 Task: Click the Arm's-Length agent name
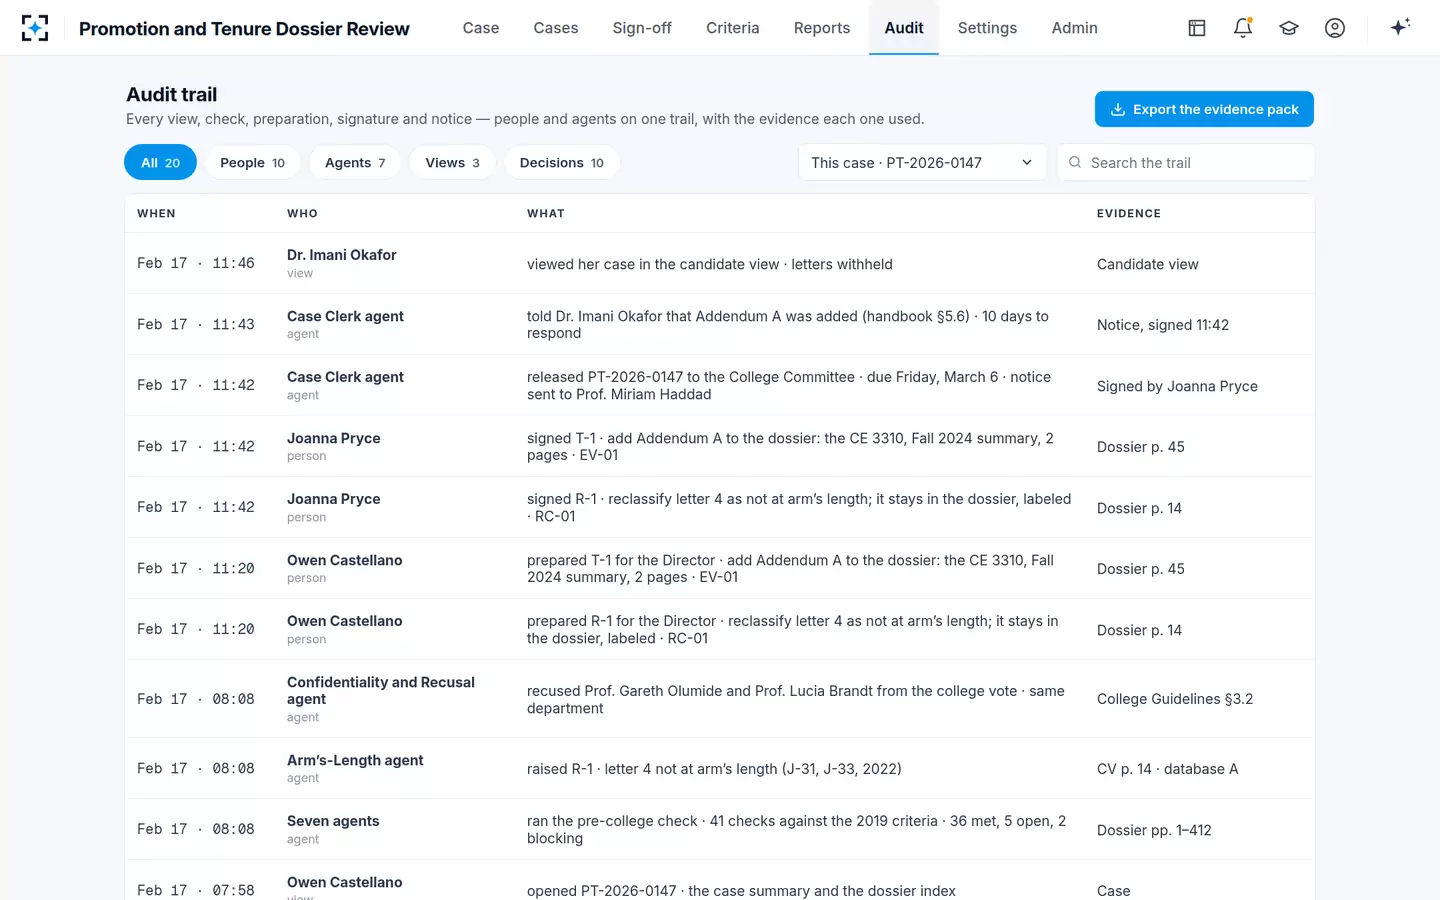355,760
